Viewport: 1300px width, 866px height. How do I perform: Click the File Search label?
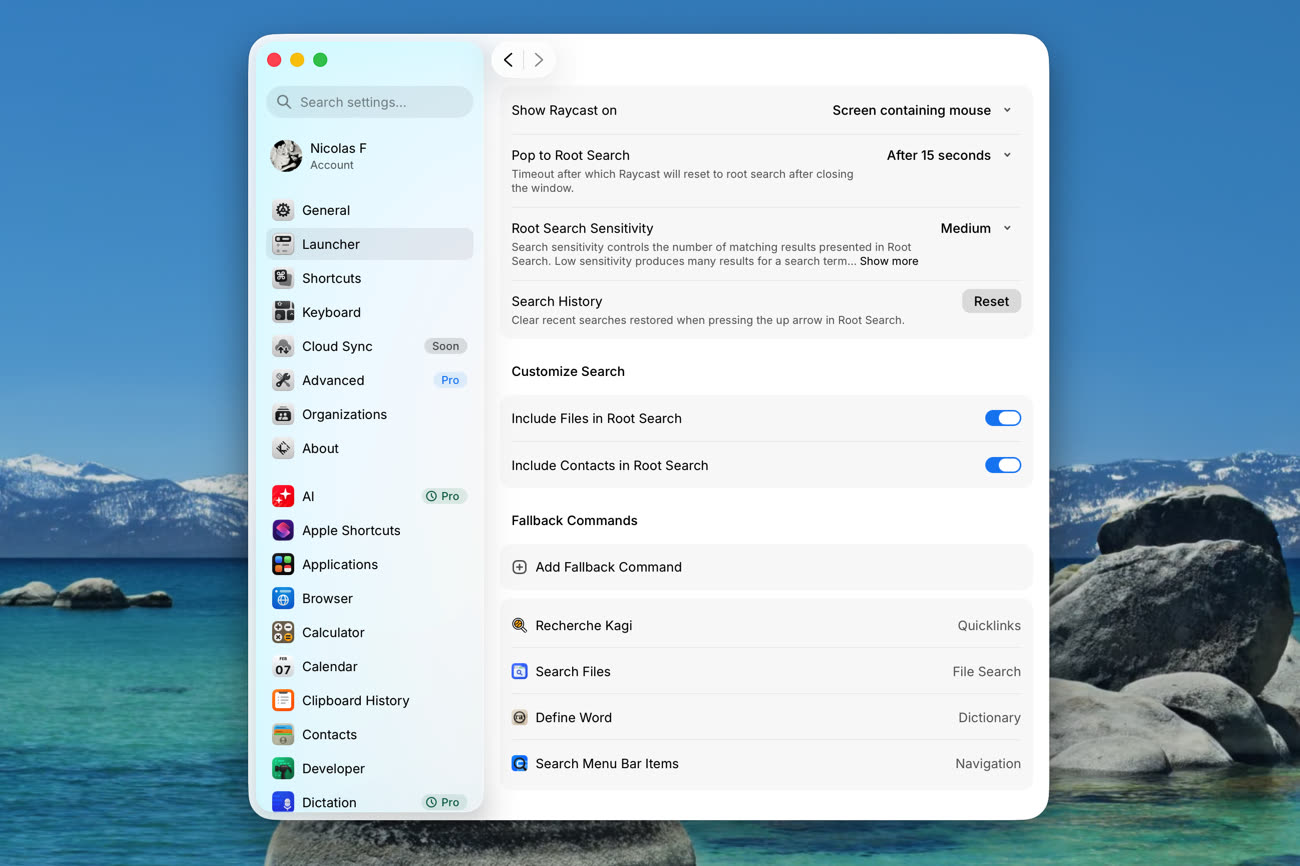pyautogui.click(x=986, y=671)
